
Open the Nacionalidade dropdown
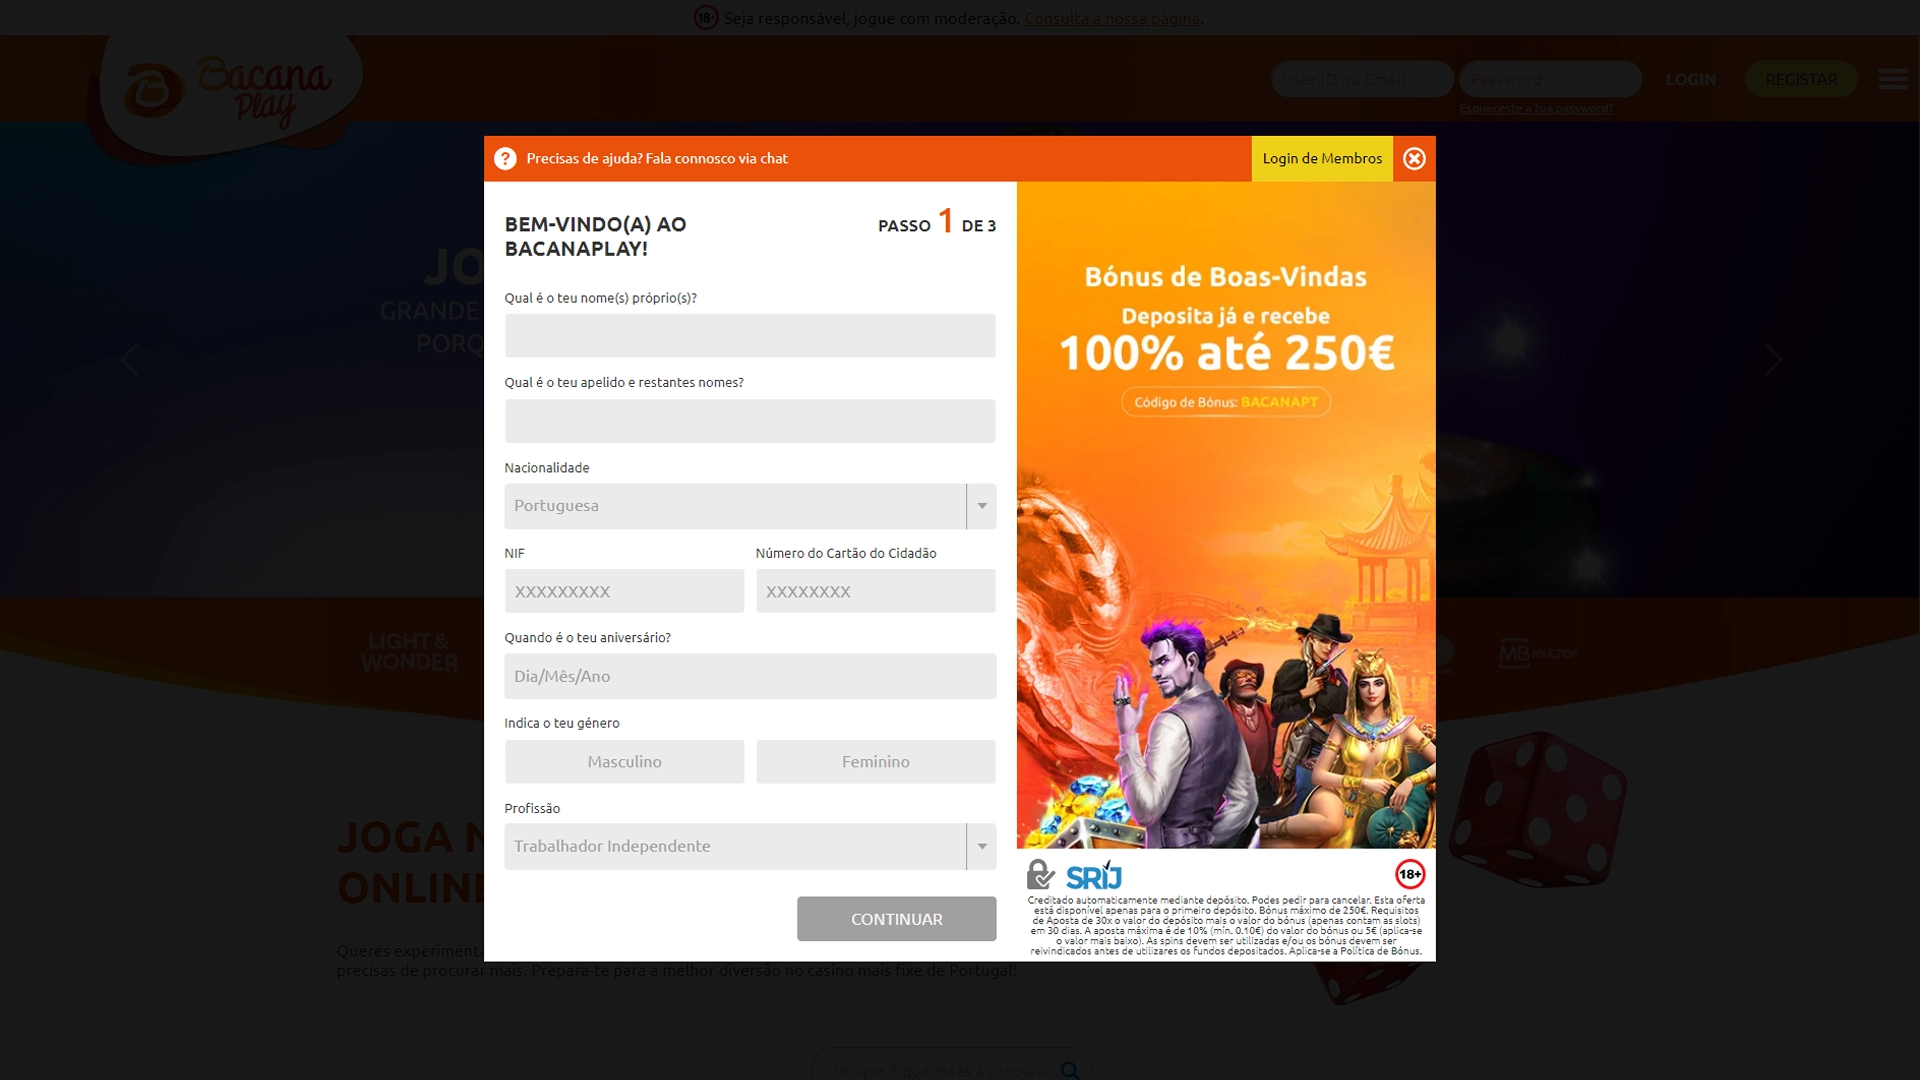click(750, 506)
